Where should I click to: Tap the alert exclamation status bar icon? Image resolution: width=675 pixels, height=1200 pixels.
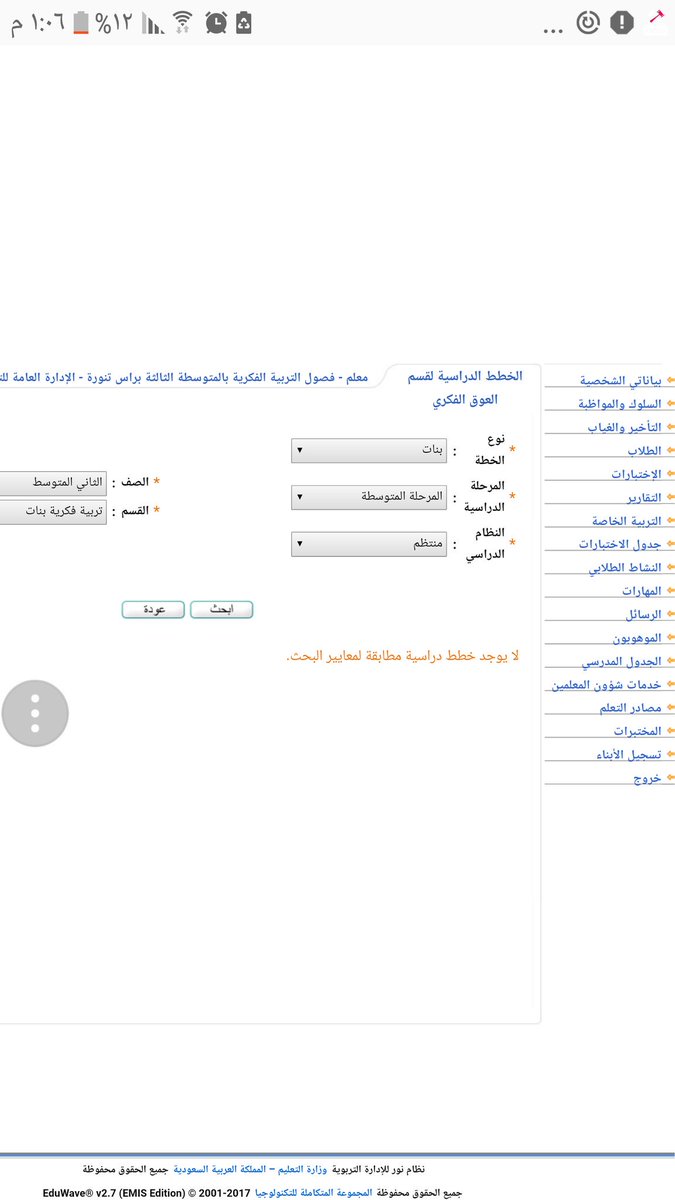(x=622, y=20)
